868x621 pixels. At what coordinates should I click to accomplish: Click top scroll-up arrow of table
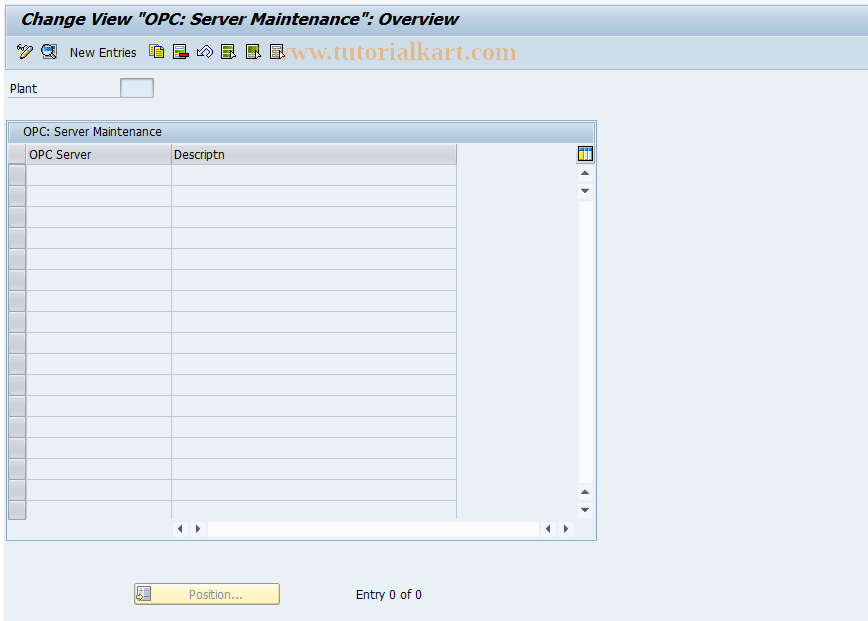click(585, 173)
